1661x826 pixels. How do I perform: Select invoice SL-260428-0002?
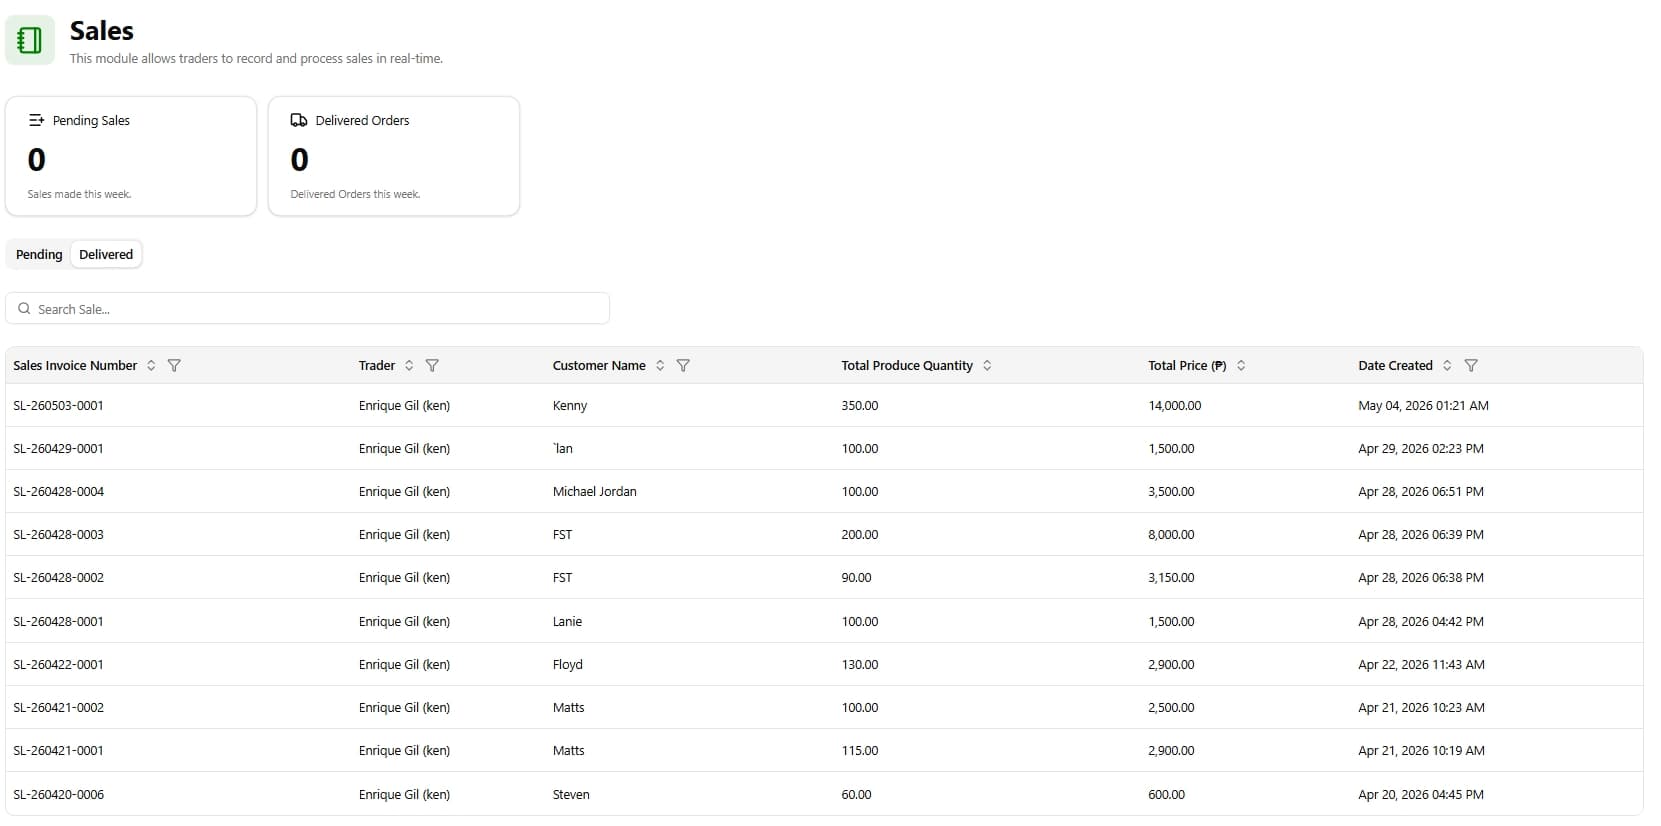[58, 577]
